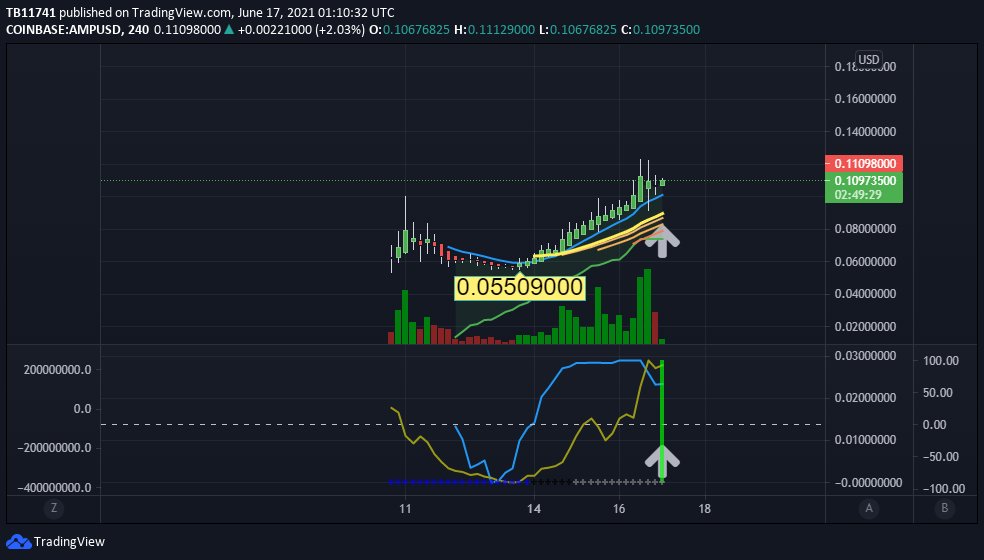984x560 pixels.
Task: Click the 0.14000000 price axis label
Action: tap(865, 131)
